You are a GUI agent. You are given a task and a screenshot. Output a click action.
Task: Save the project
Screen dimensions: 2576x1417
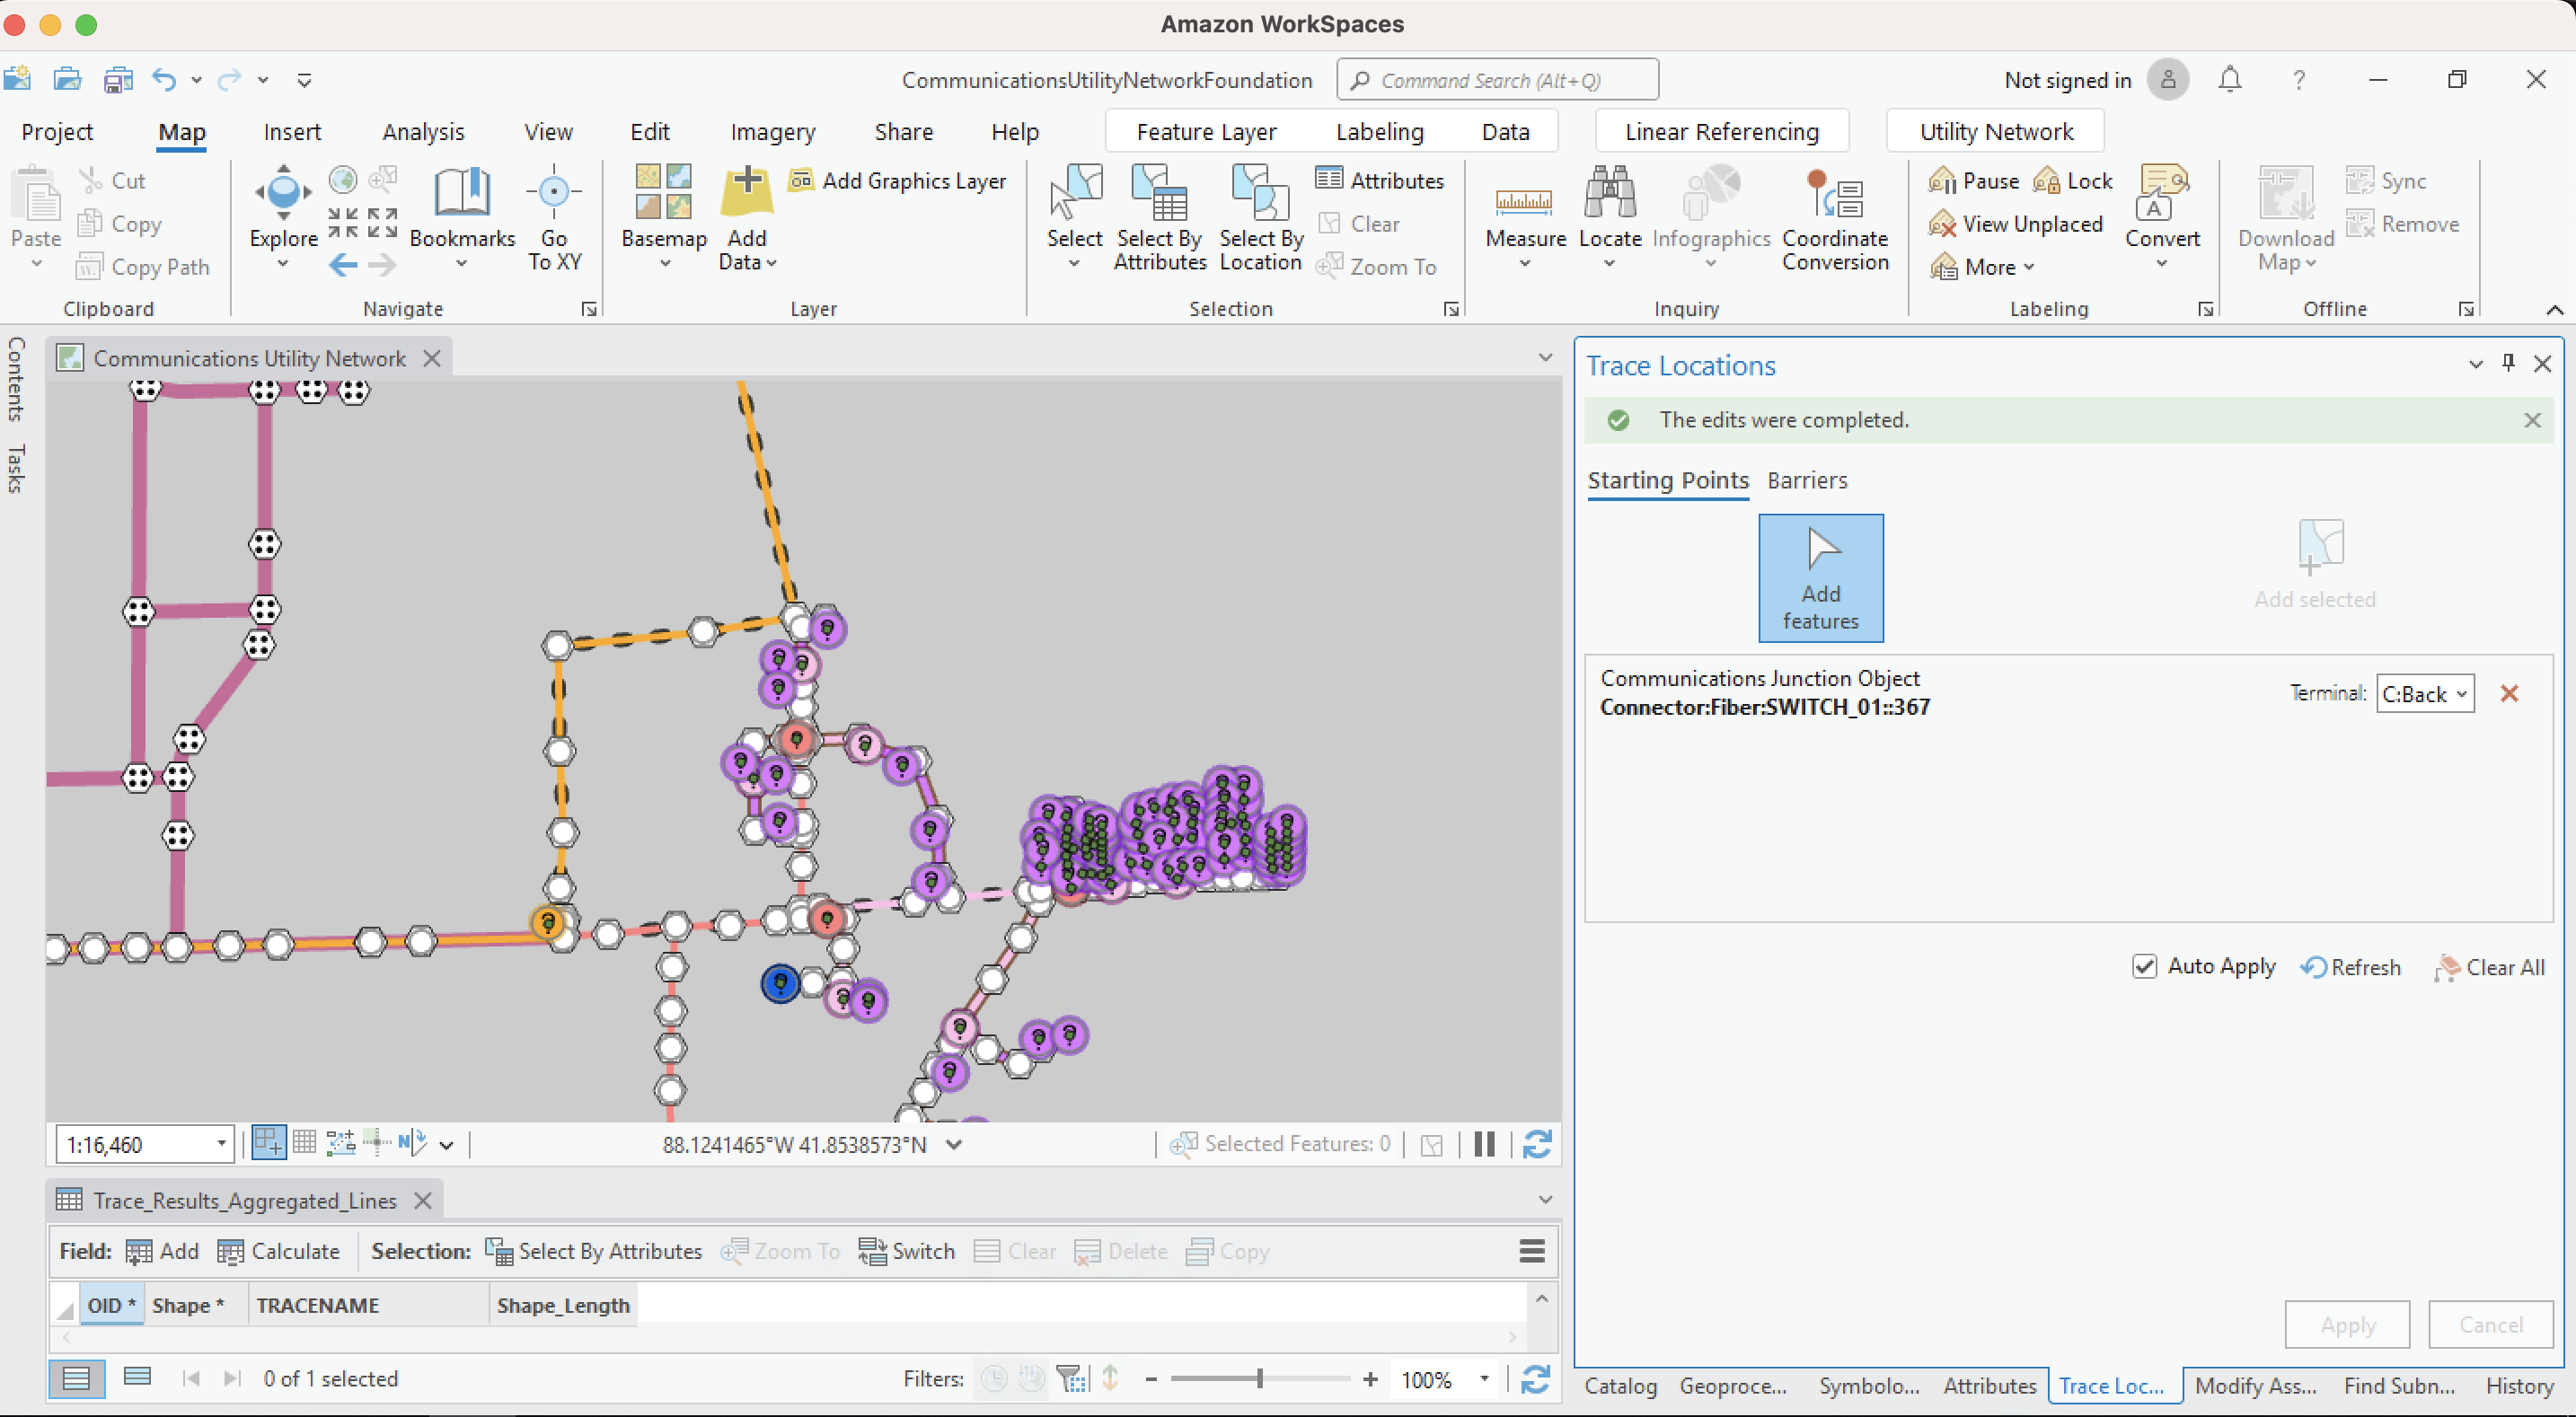tap(118, 79)
